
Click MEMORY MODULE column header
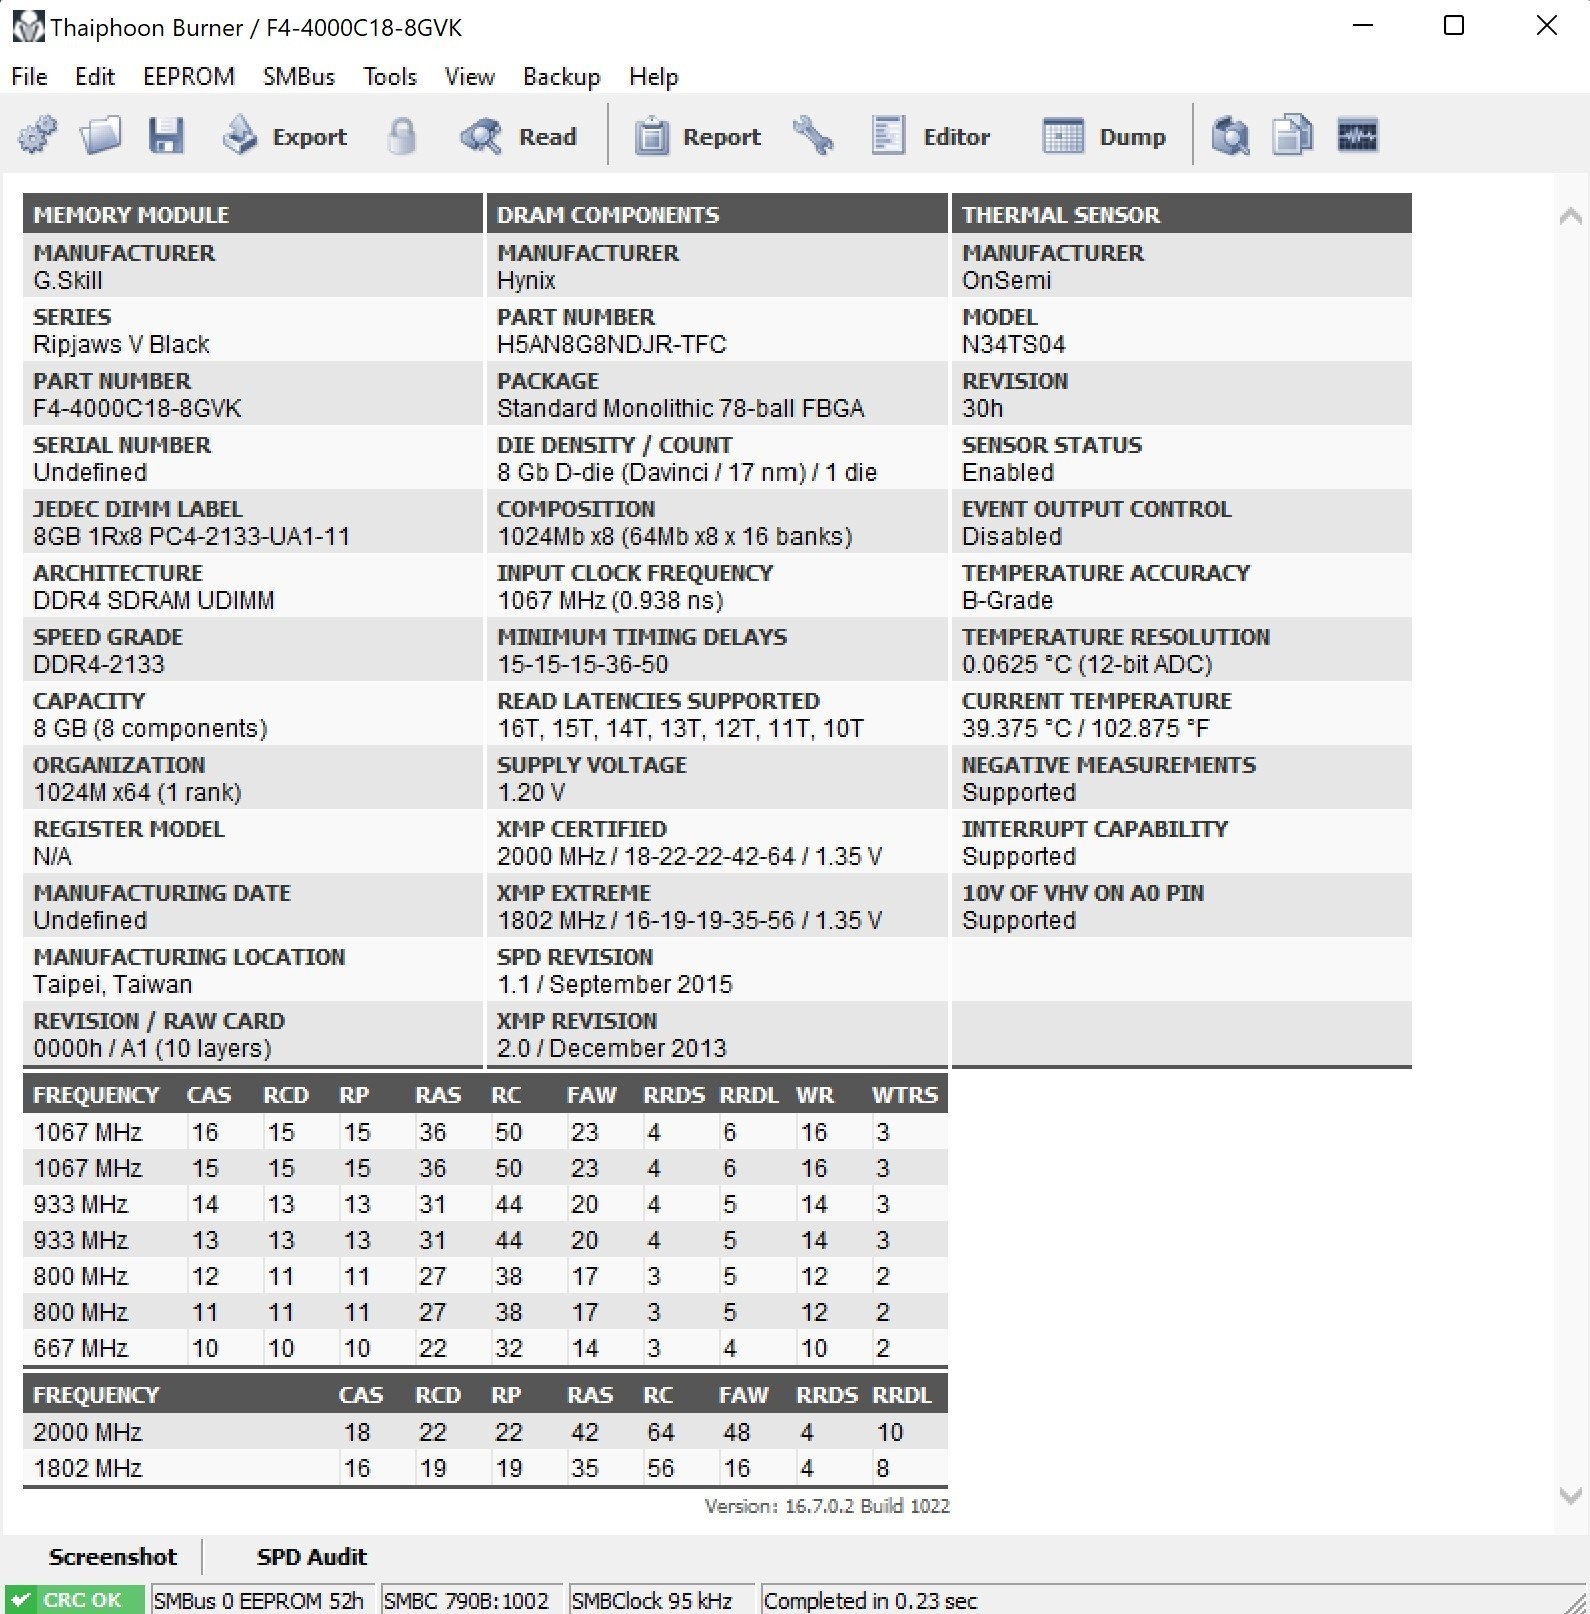click(253, 214)
